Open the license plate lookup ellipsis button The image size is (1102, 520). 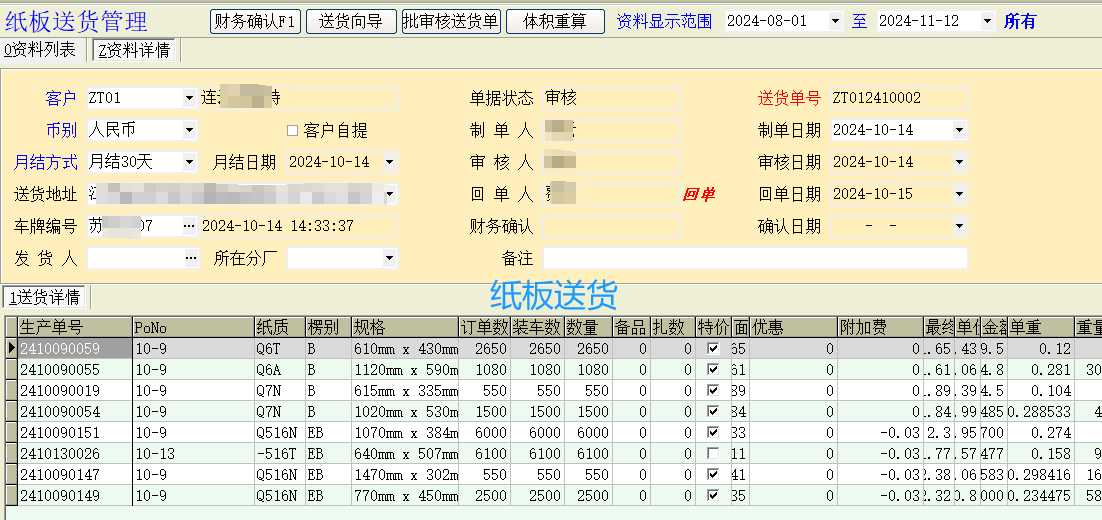point(190,226)
